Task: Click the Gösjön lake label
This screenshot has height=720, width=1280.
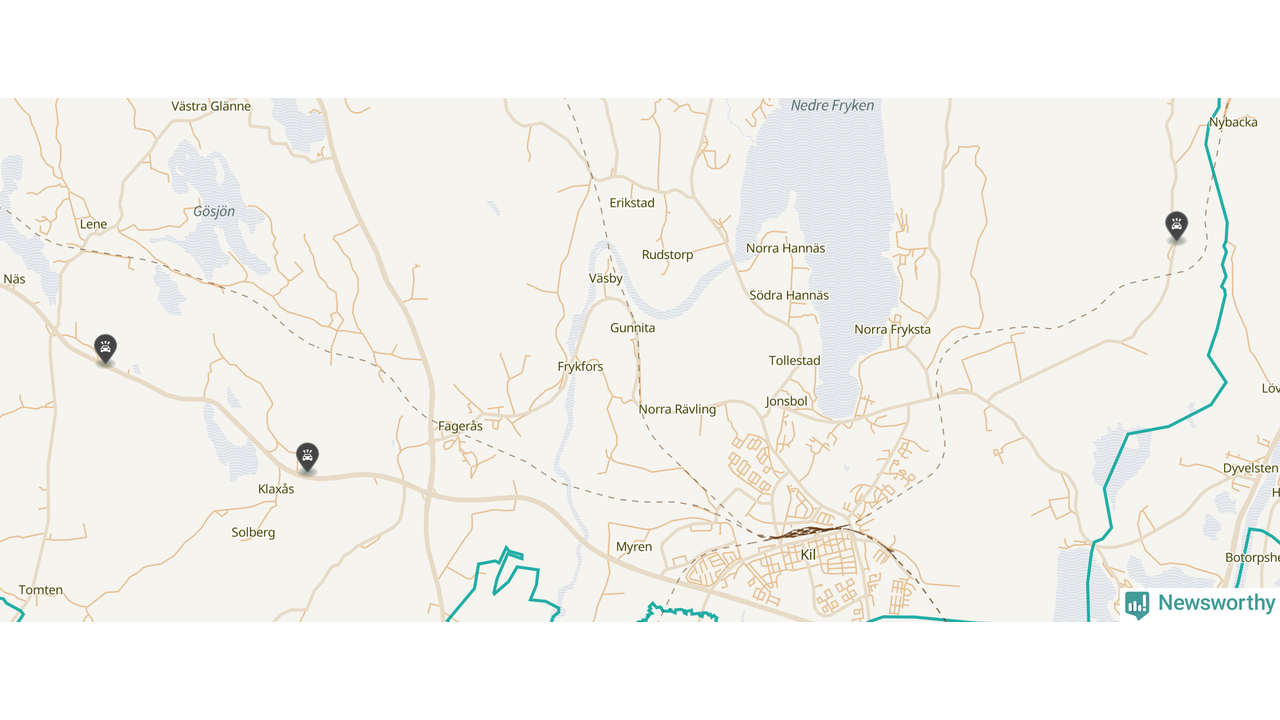Action: 214,212
